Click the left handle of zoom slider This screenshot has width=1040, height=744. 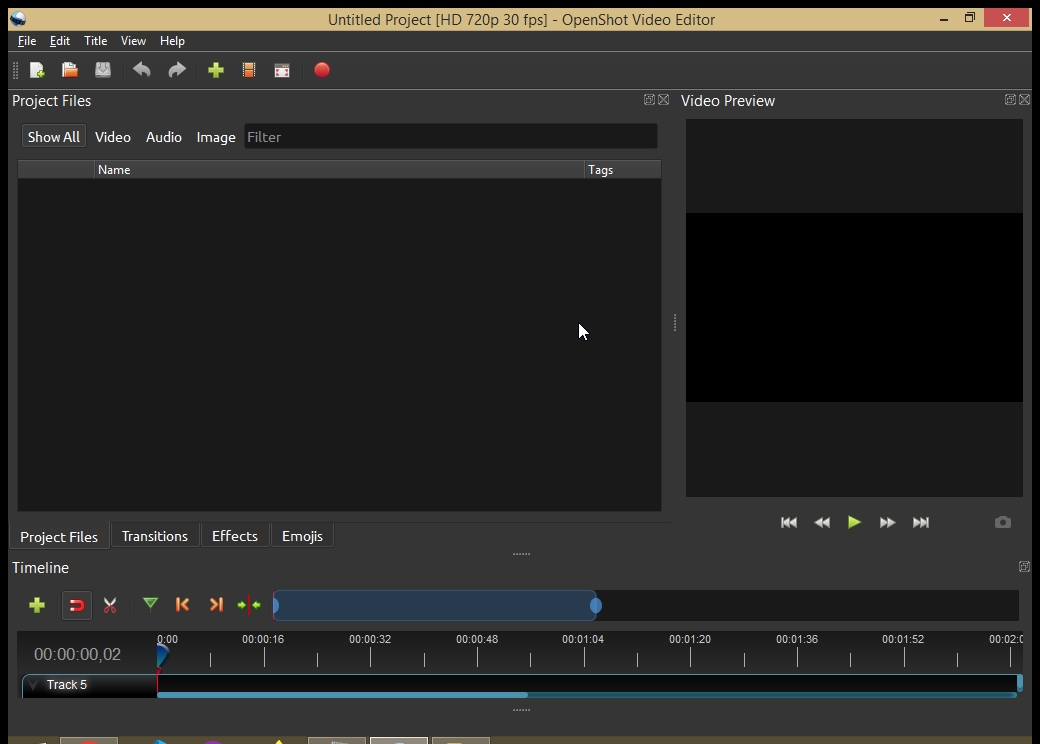click(276, 605)
